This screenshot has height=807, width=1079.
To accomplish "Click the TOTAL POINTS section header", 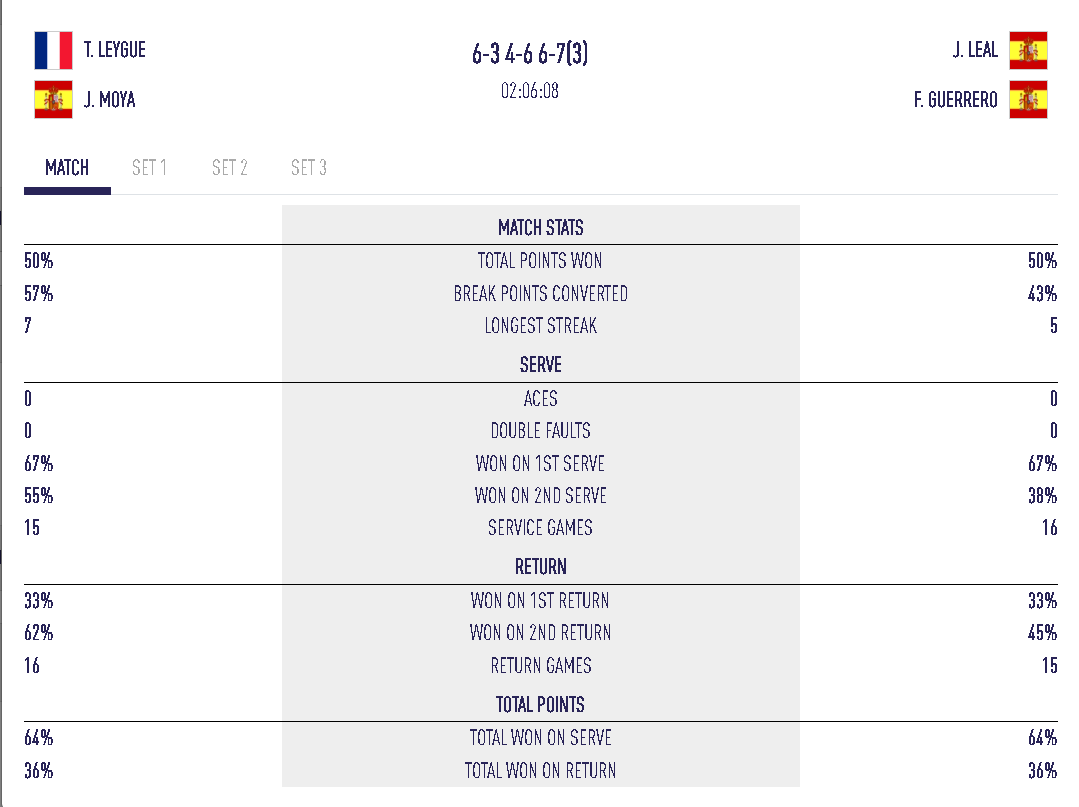I will point(540,704).
